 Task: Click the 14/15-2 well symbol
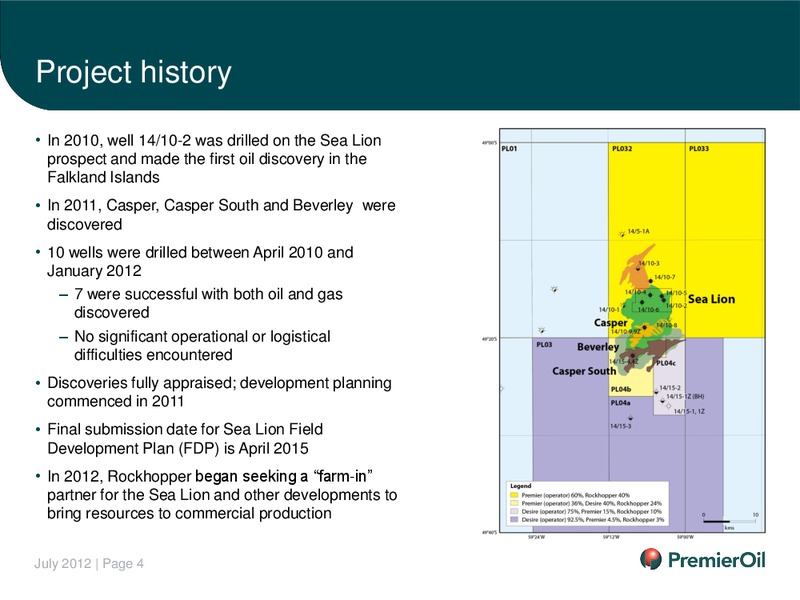[x=656, y=392]
